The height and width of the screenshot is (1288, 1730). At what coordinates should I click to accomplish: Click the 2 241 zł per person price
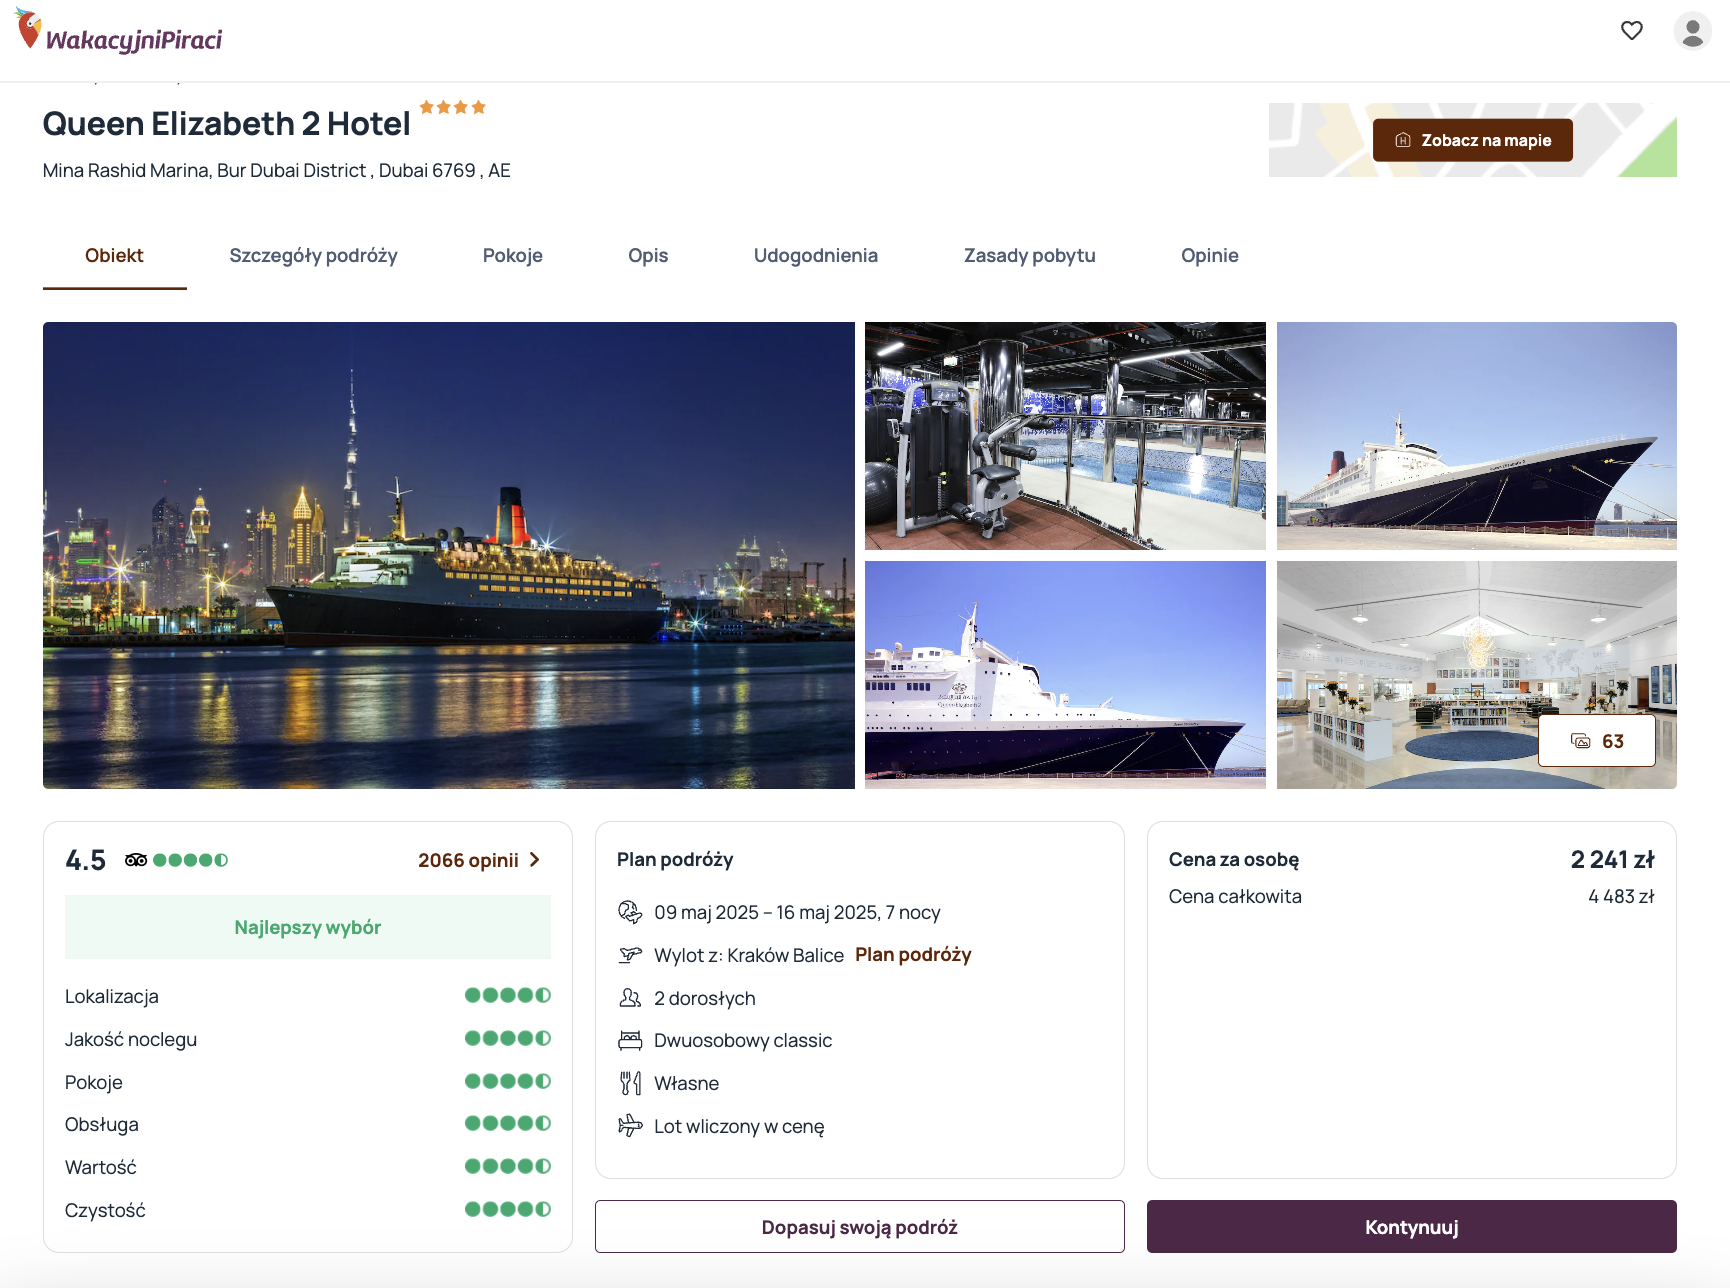(1612, 860)
